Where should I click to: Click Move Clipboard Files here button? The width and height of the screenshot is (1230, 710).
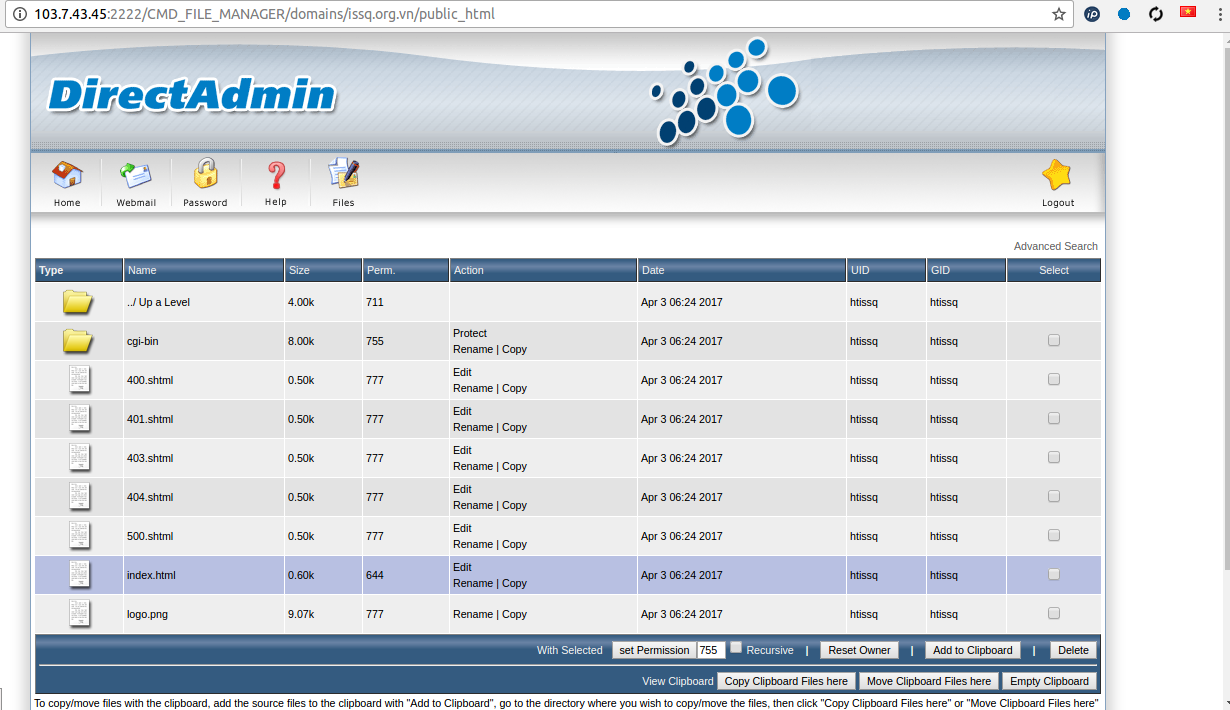coord(929,681)
